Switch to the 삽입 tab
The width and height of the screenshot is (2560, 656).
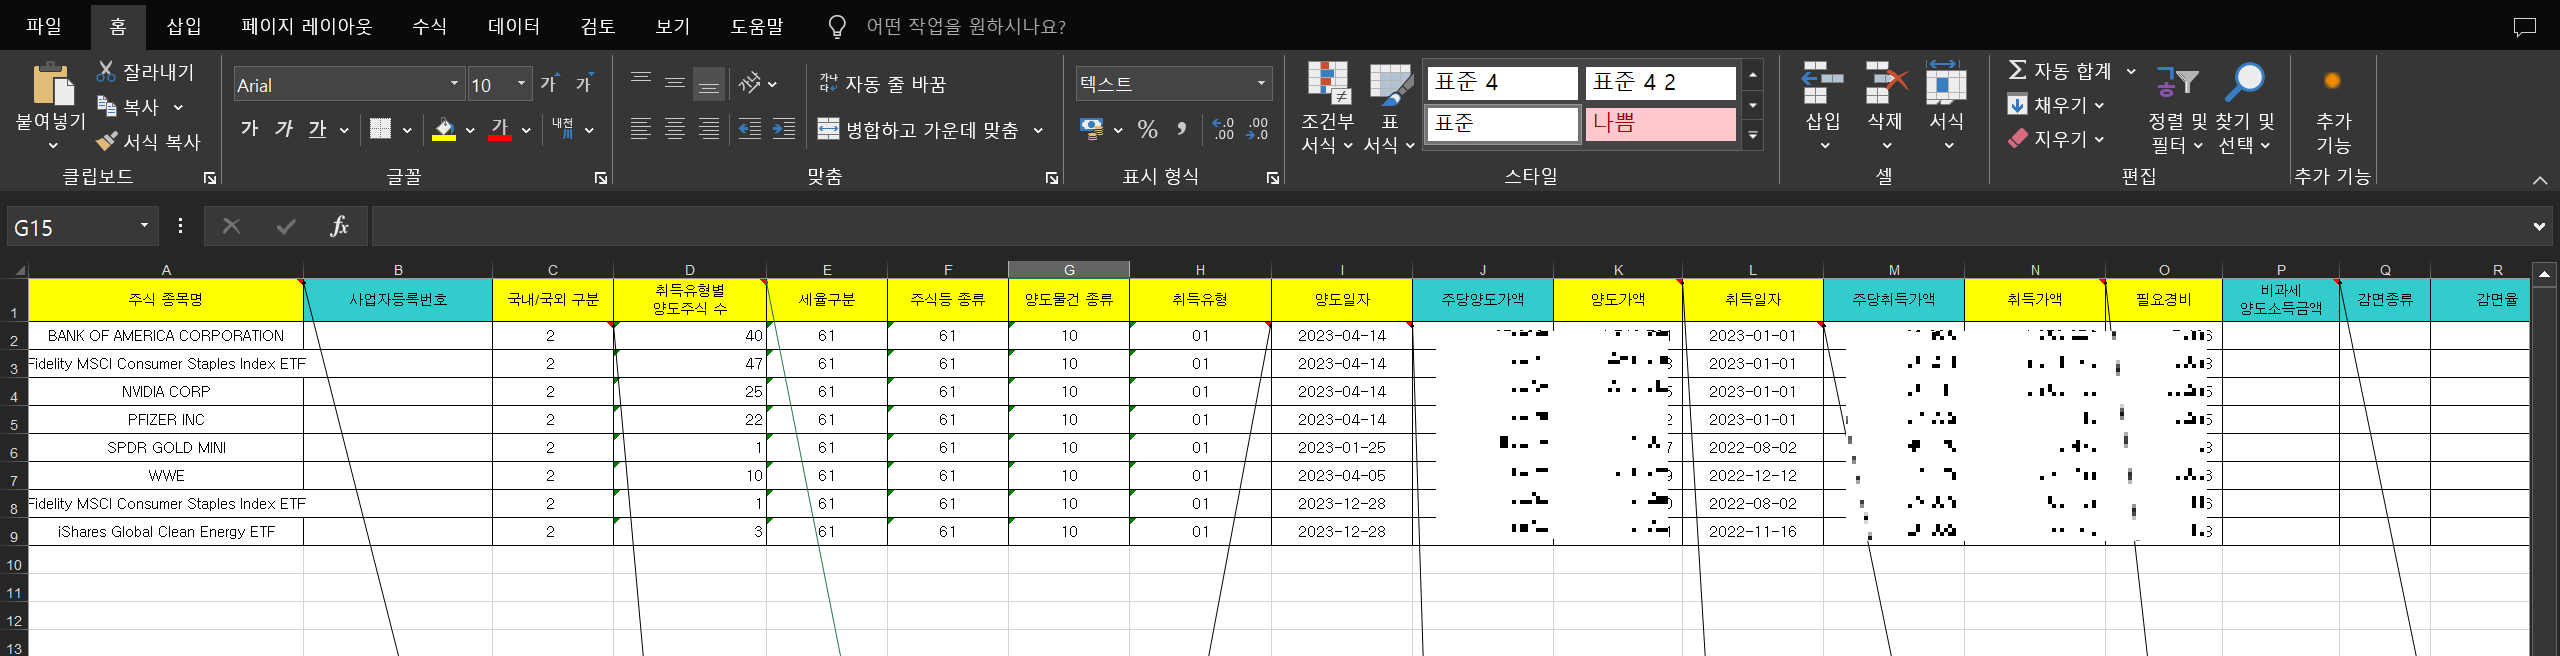(x=184, y=26)
